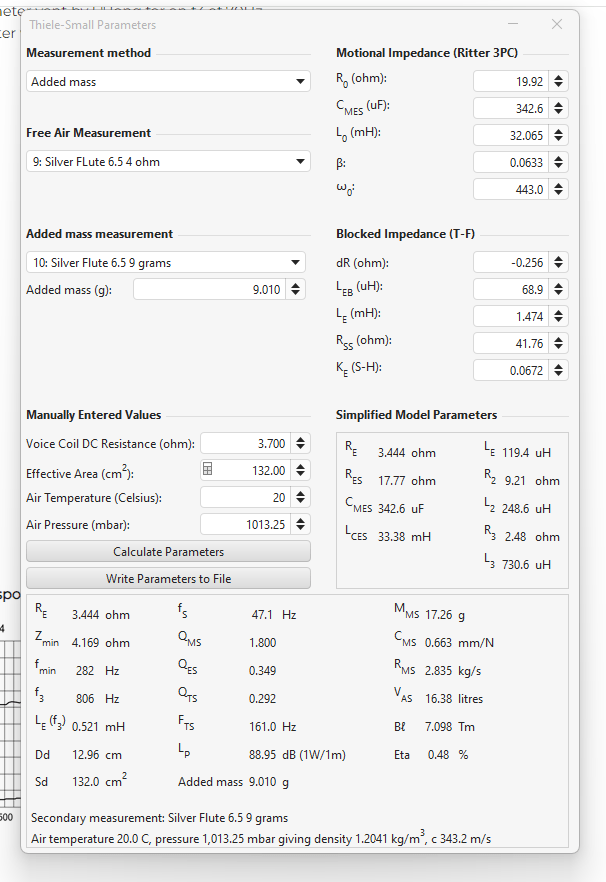This screenshot has height=882, width=606.
Task: Click the dR (ohm) stepper arrows
Action: 558,263
